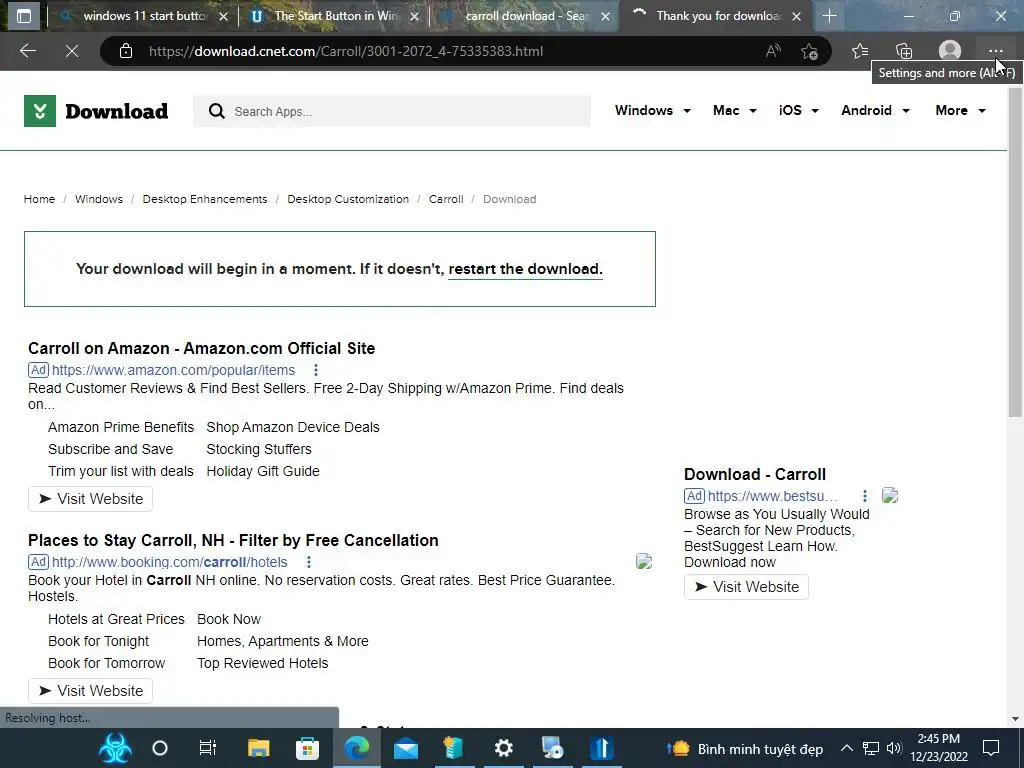1024x768 pixels.
Task: Expand the Windows dropdown menu
Action: (x=652, y=110)
